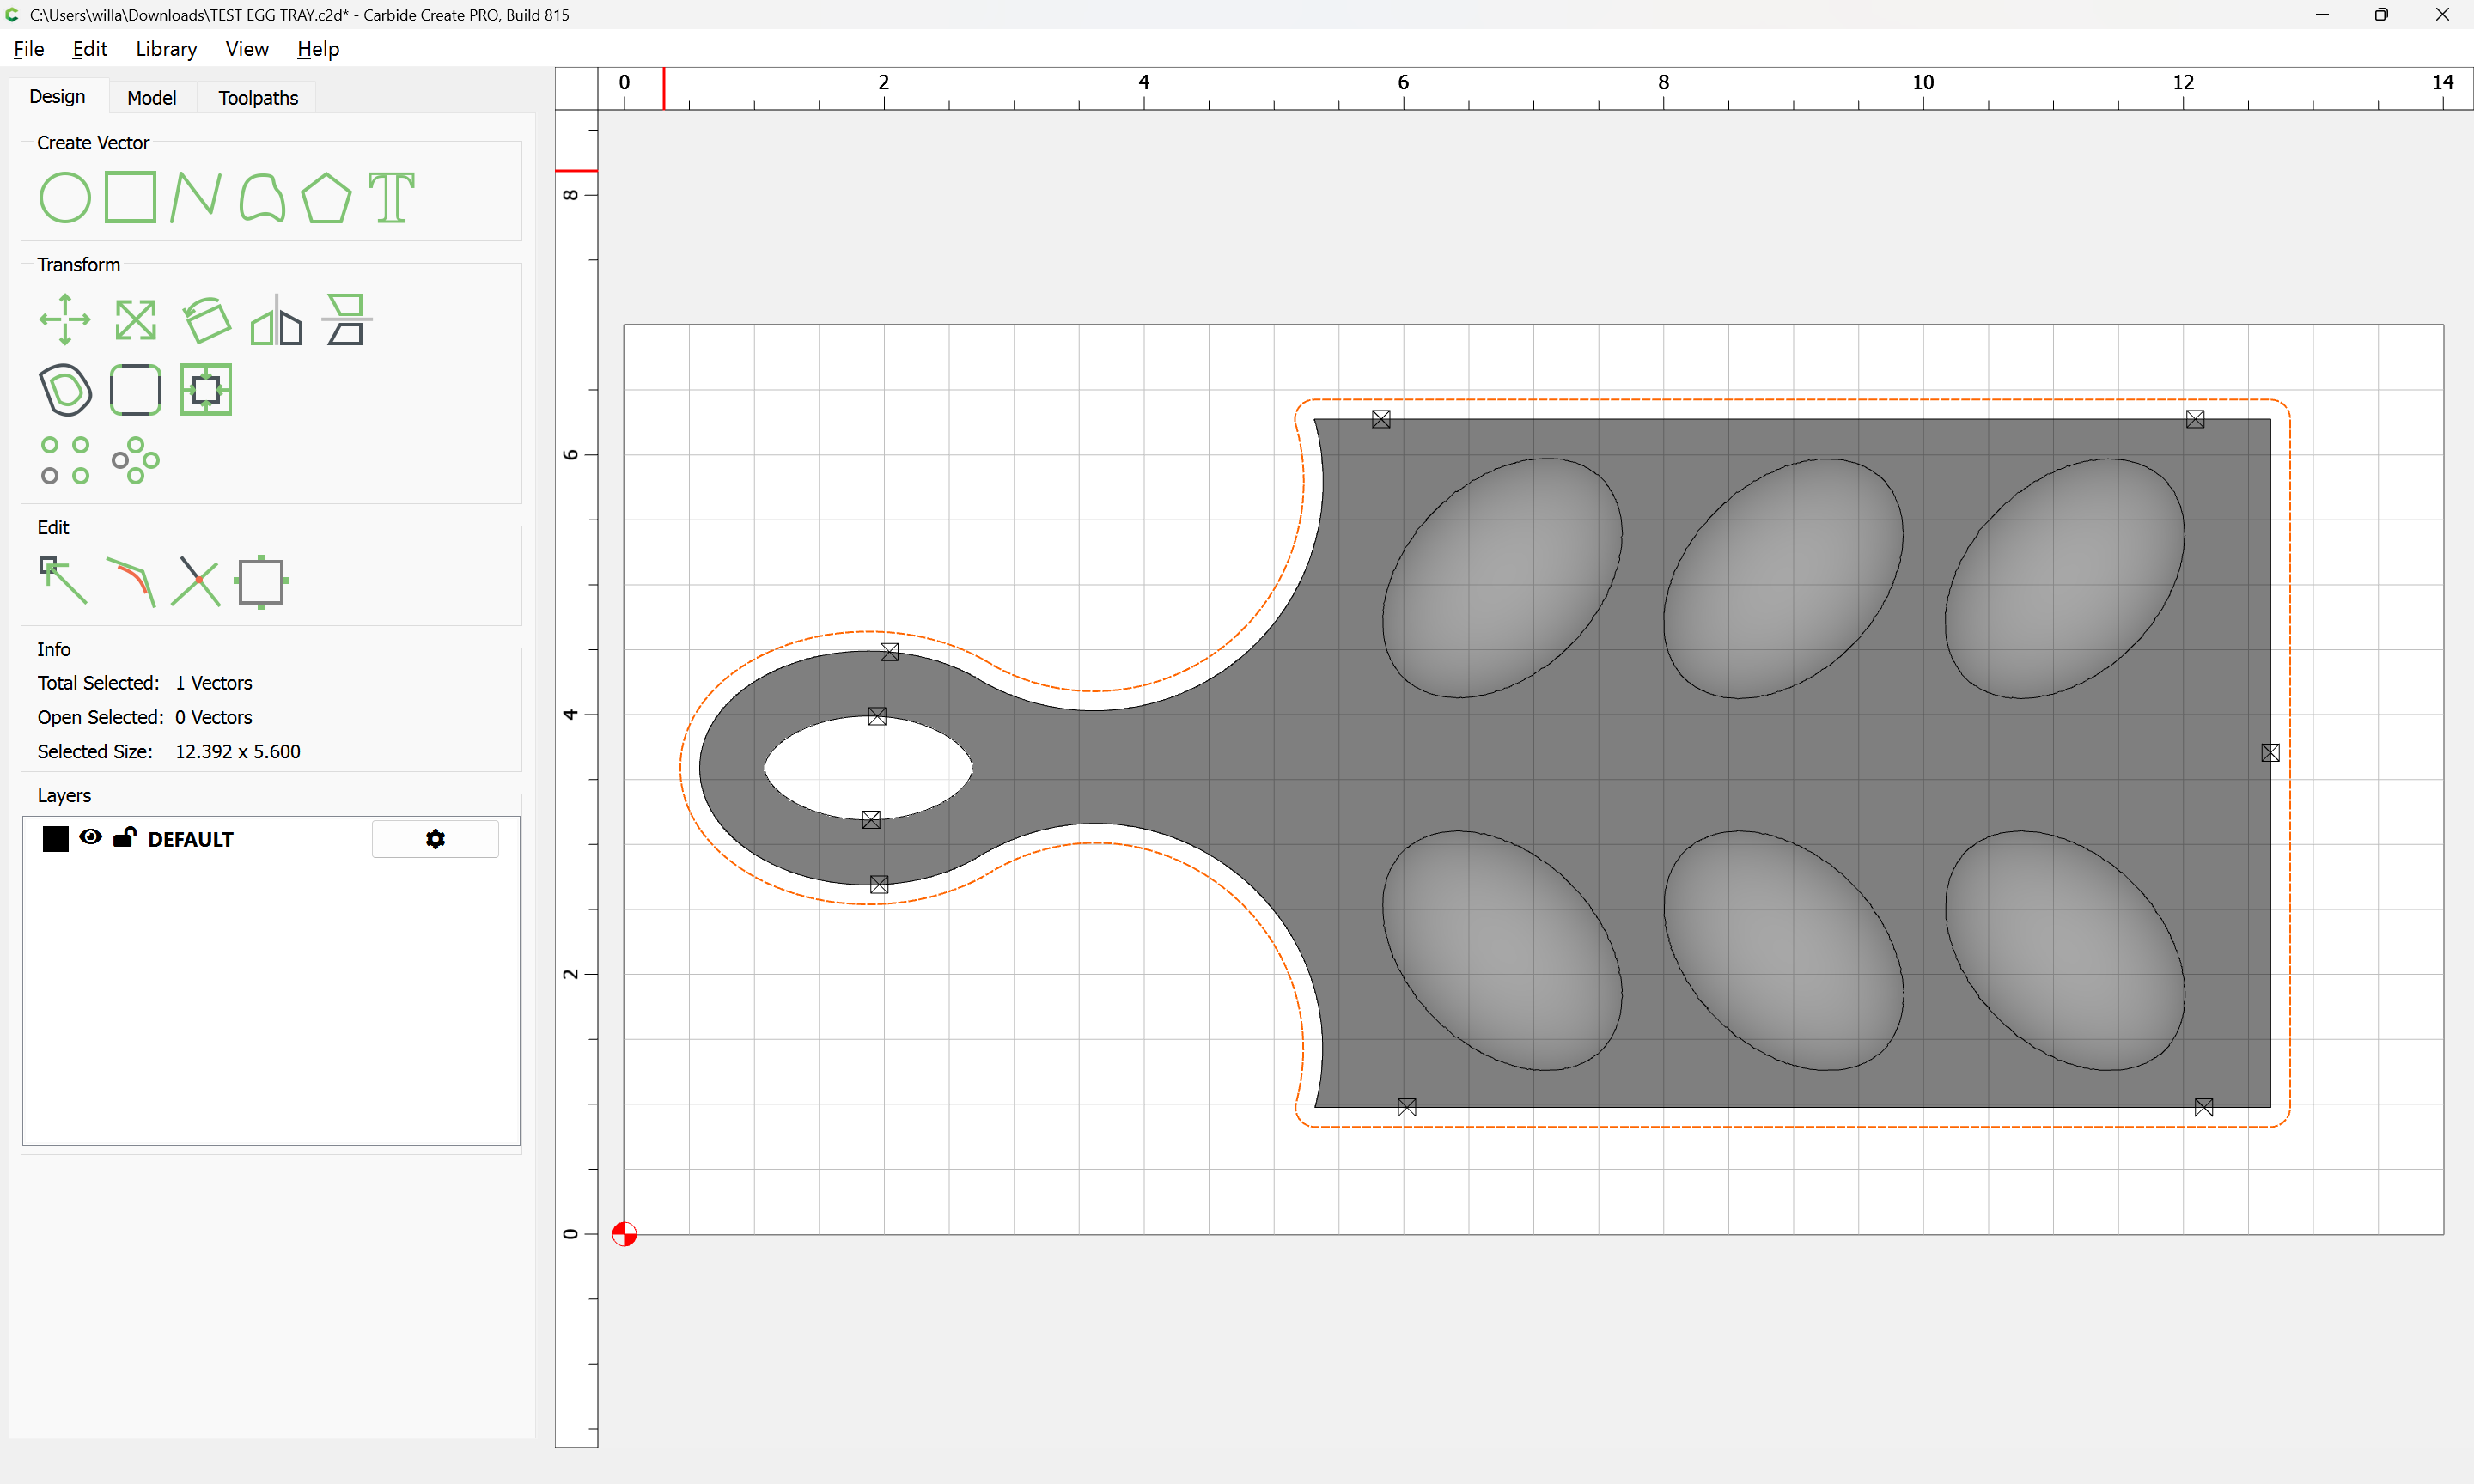The width and height of the screenshot is (2474, 1484).
Task: Choose the Polyline drawing tool
Action: click(195, 197)
